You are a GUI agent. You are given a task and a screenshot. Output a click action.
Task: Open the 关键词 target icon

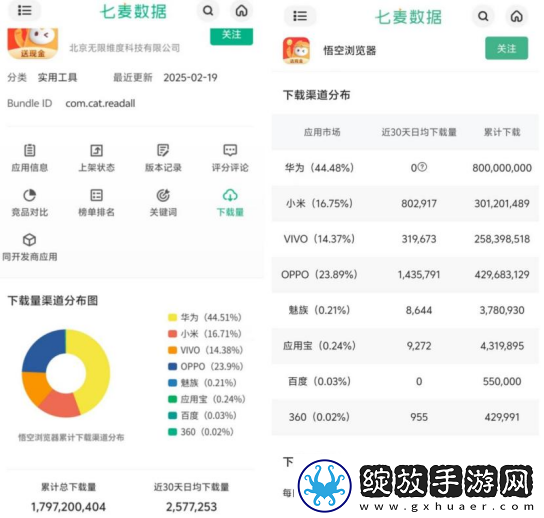tap(163, 195)
